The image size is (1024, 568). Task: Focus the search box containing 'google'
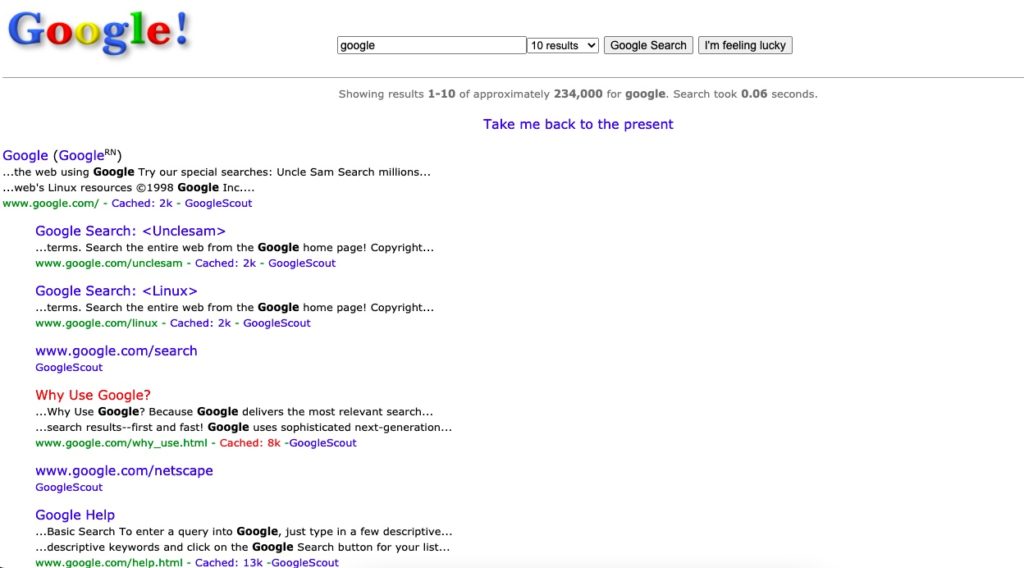(431, 45)
